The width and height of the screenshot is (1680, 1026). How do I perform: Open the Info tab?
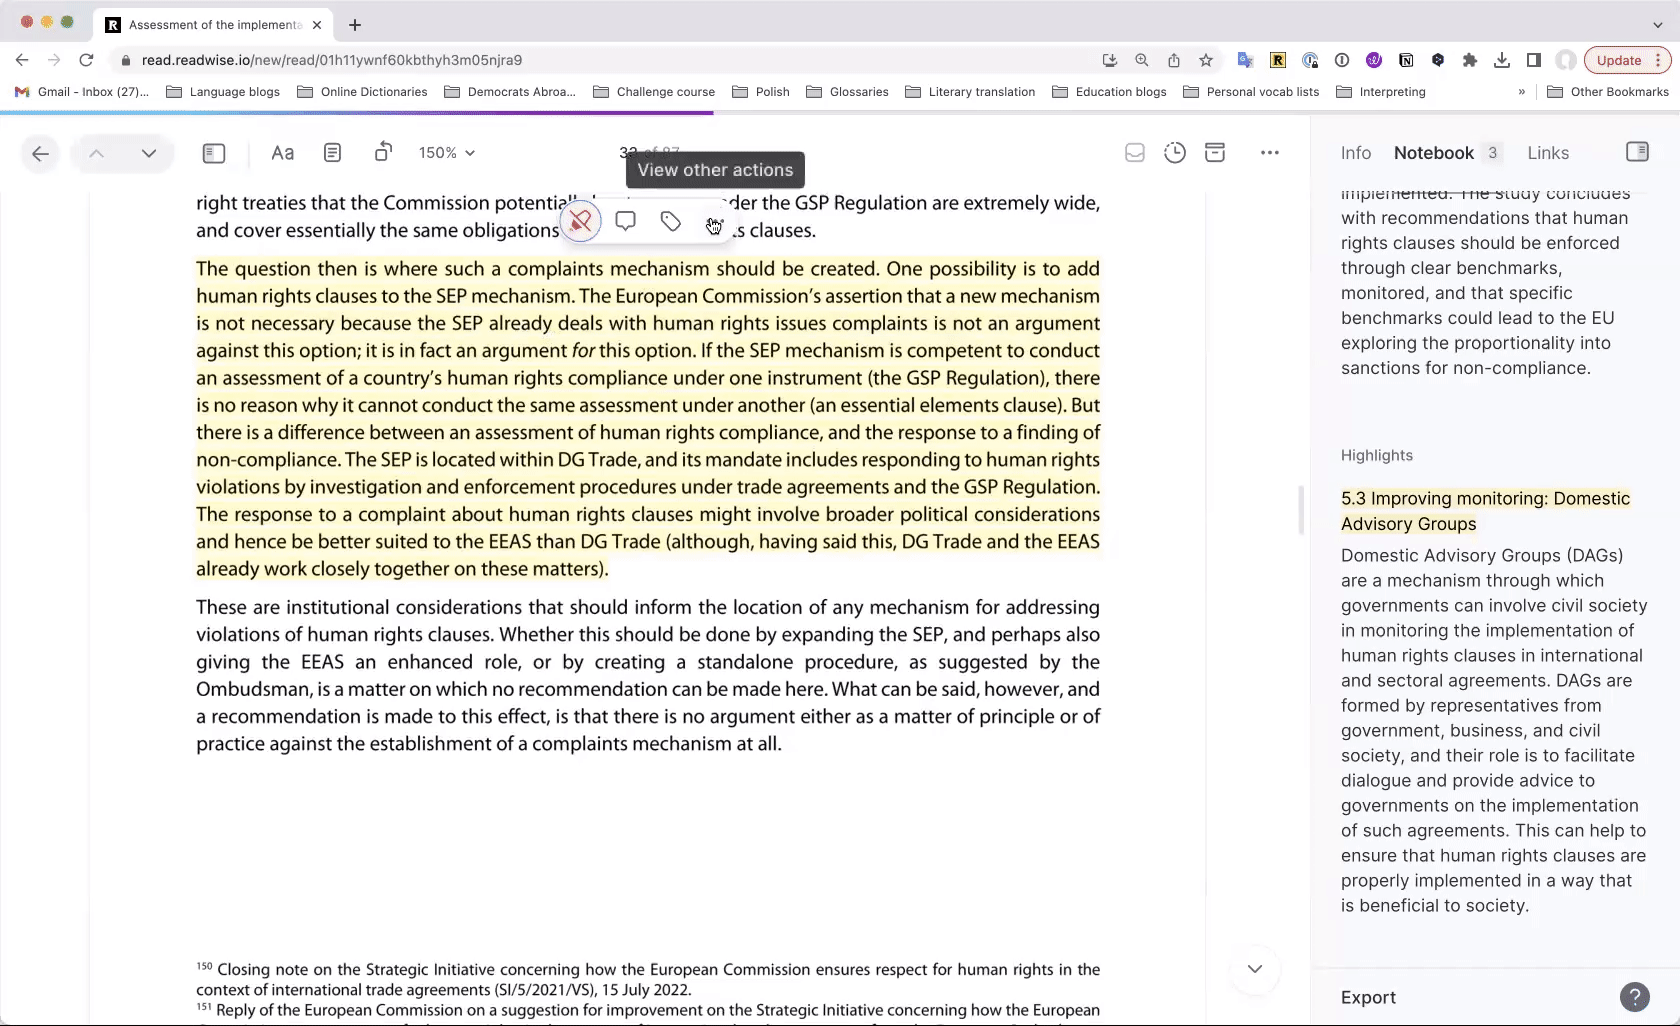[x=1356, y=153]
